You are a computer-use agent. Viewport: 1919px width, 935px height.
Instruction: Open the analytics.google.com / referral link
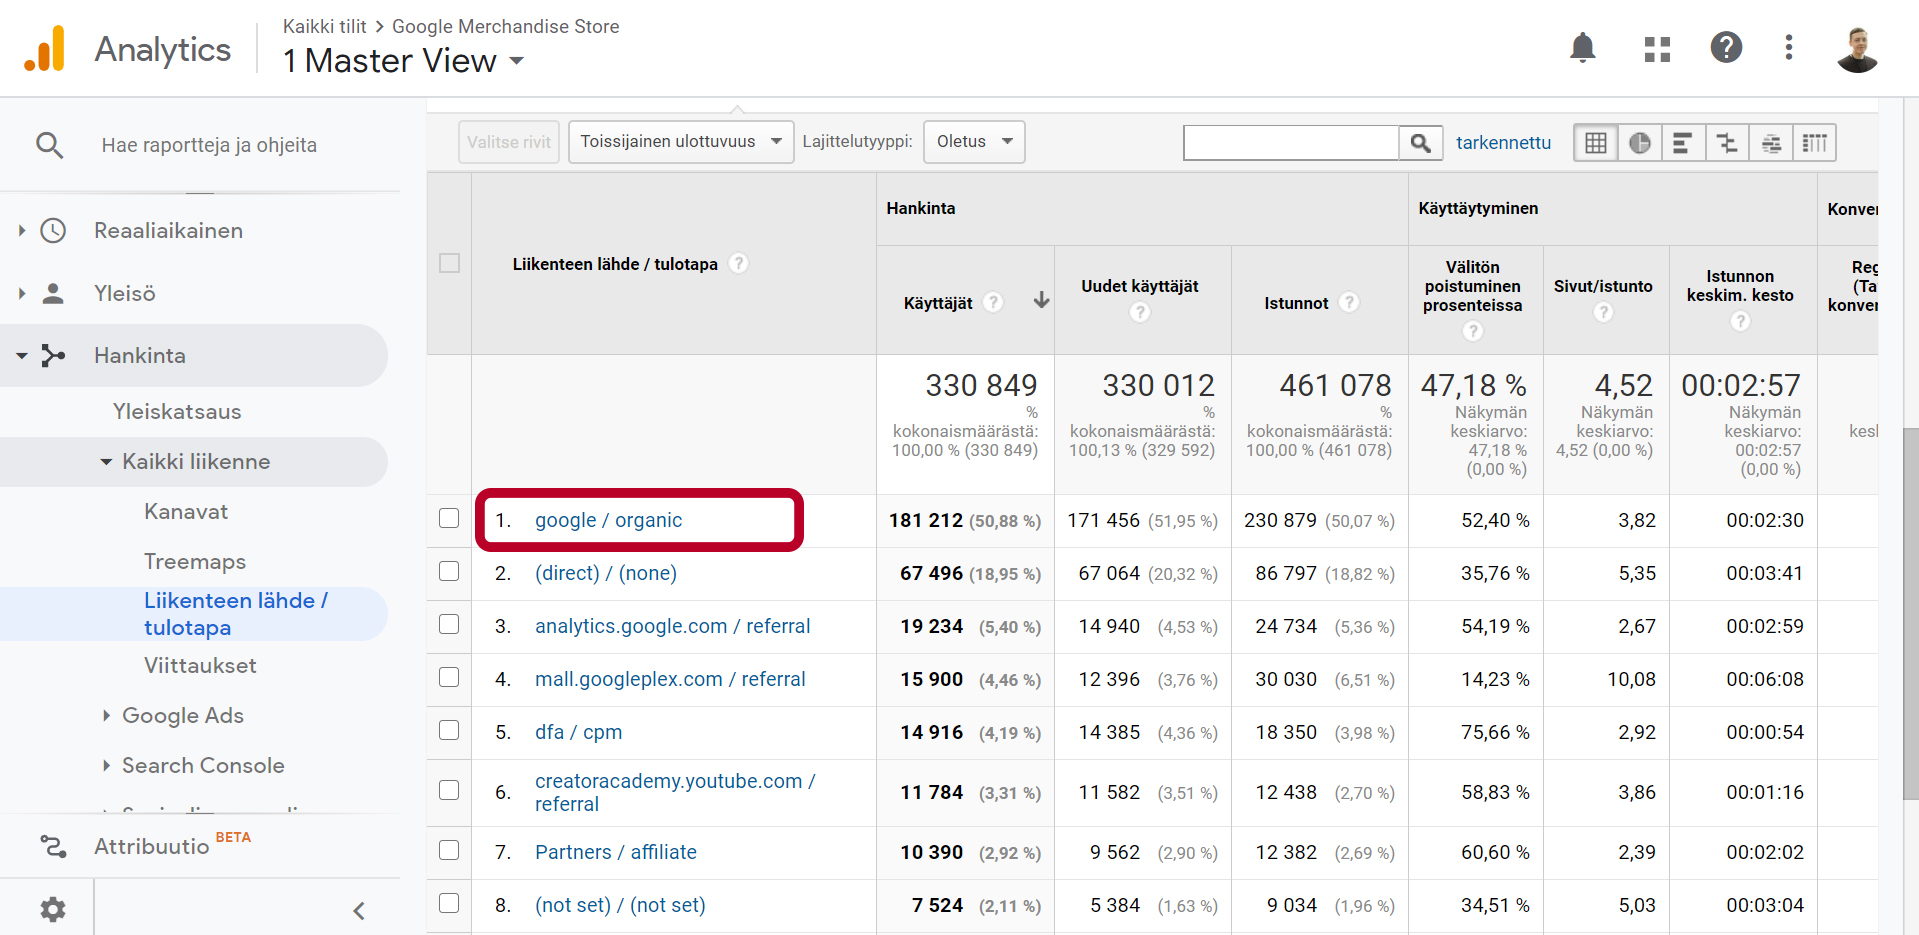pos(672,626)
